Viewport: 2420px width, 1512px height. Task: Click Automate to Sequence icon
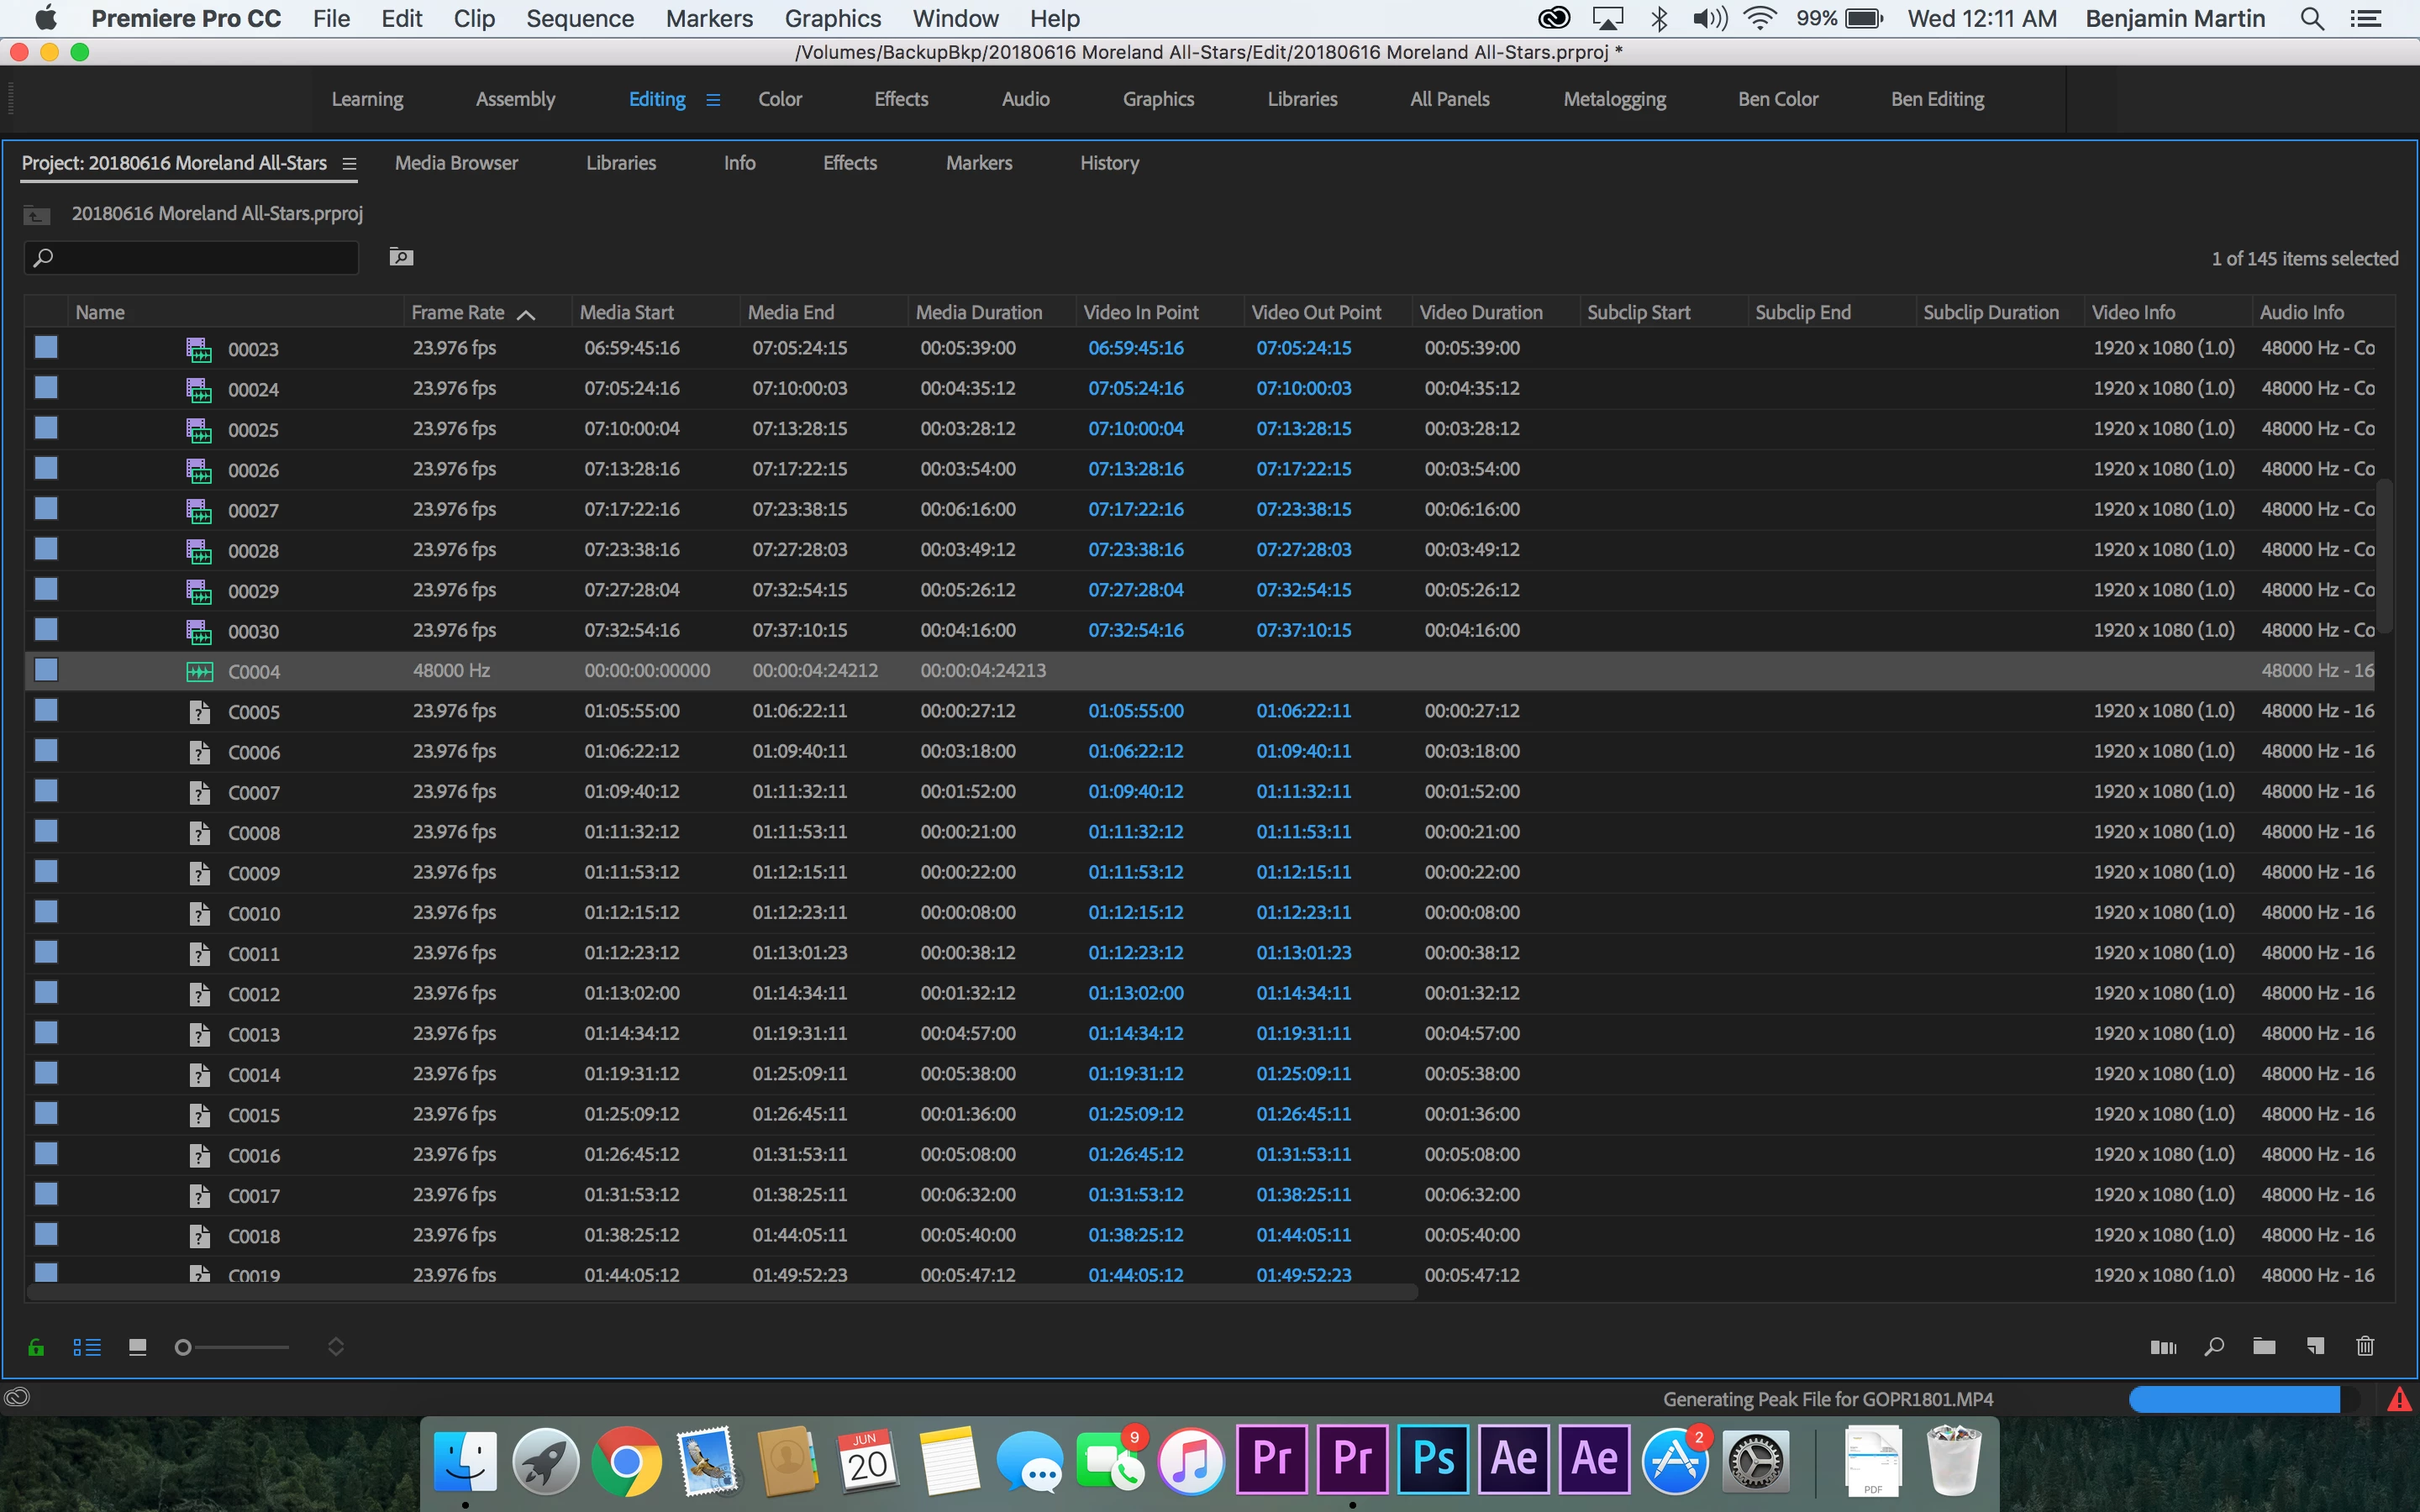point(2163,1347)
